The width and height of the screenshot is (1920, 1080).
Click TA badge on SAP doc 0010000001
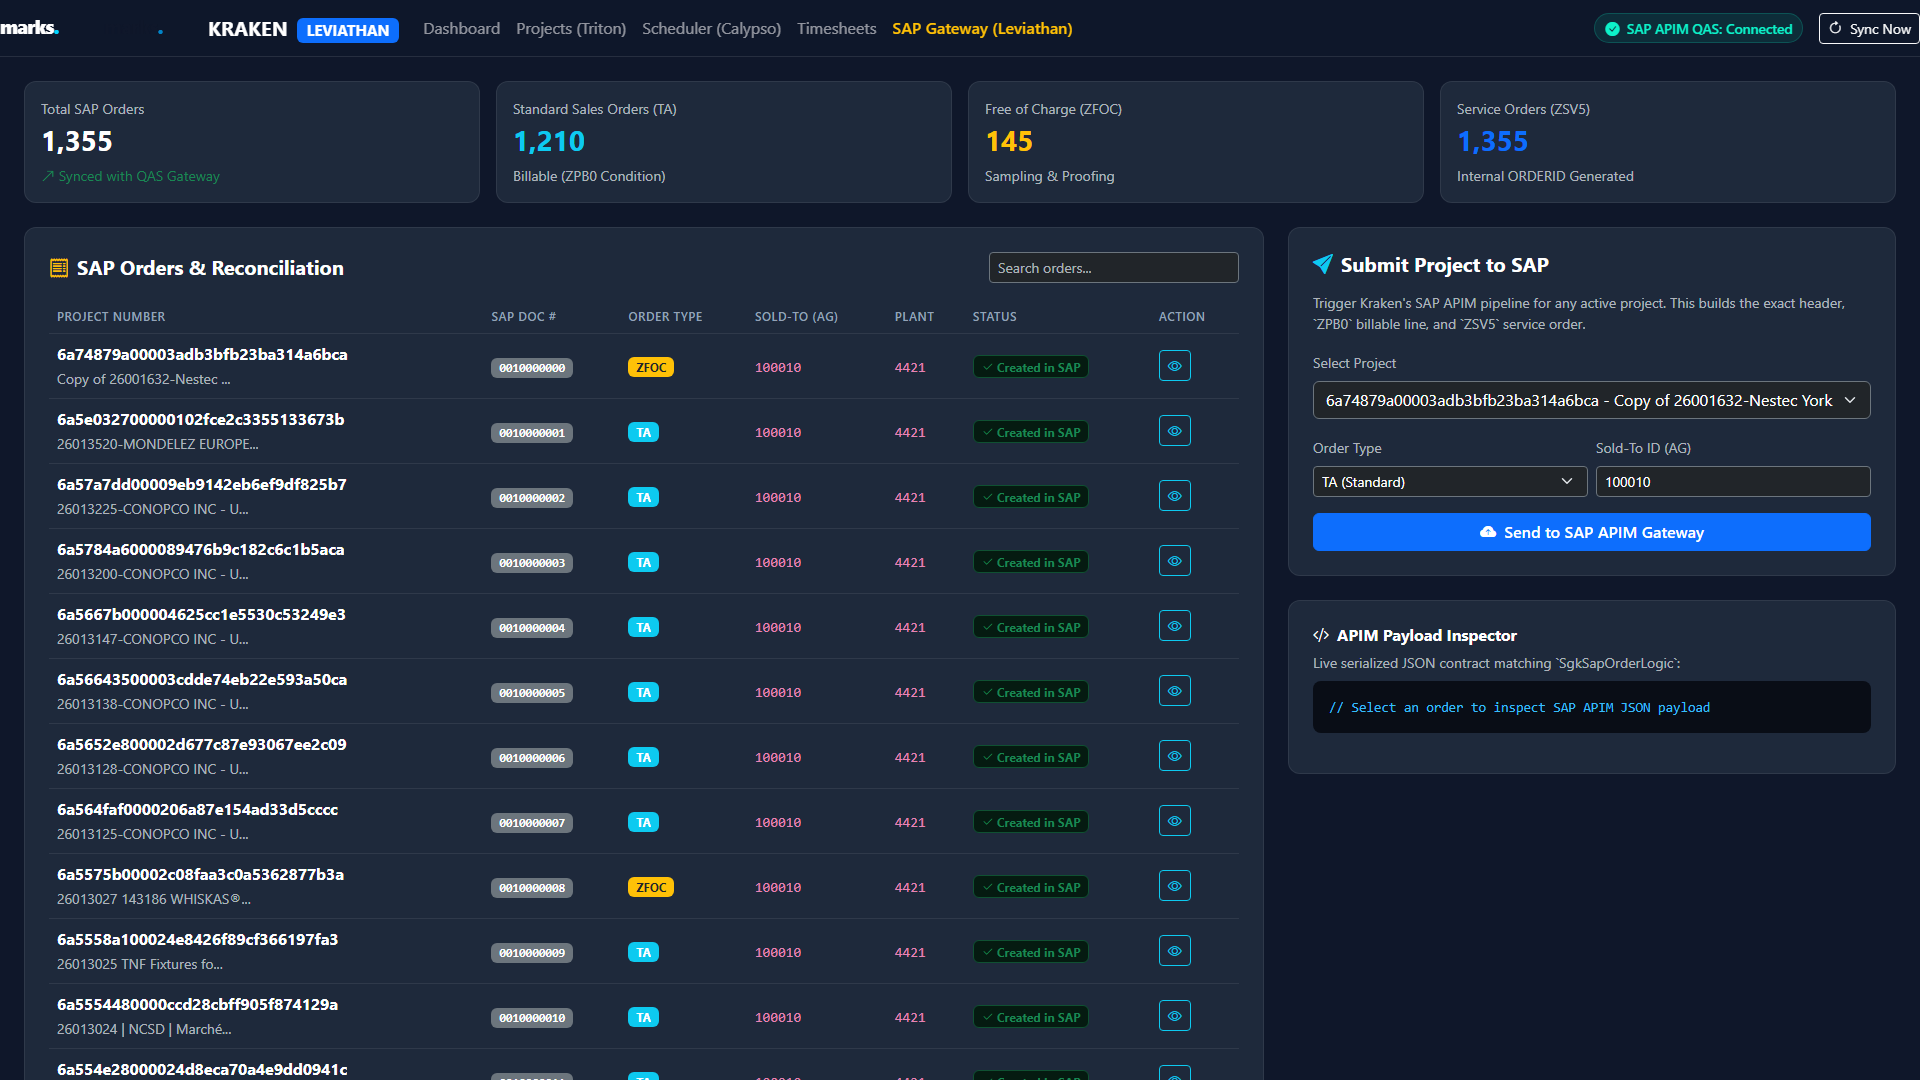pyautogui.click(x=643, y=432)
